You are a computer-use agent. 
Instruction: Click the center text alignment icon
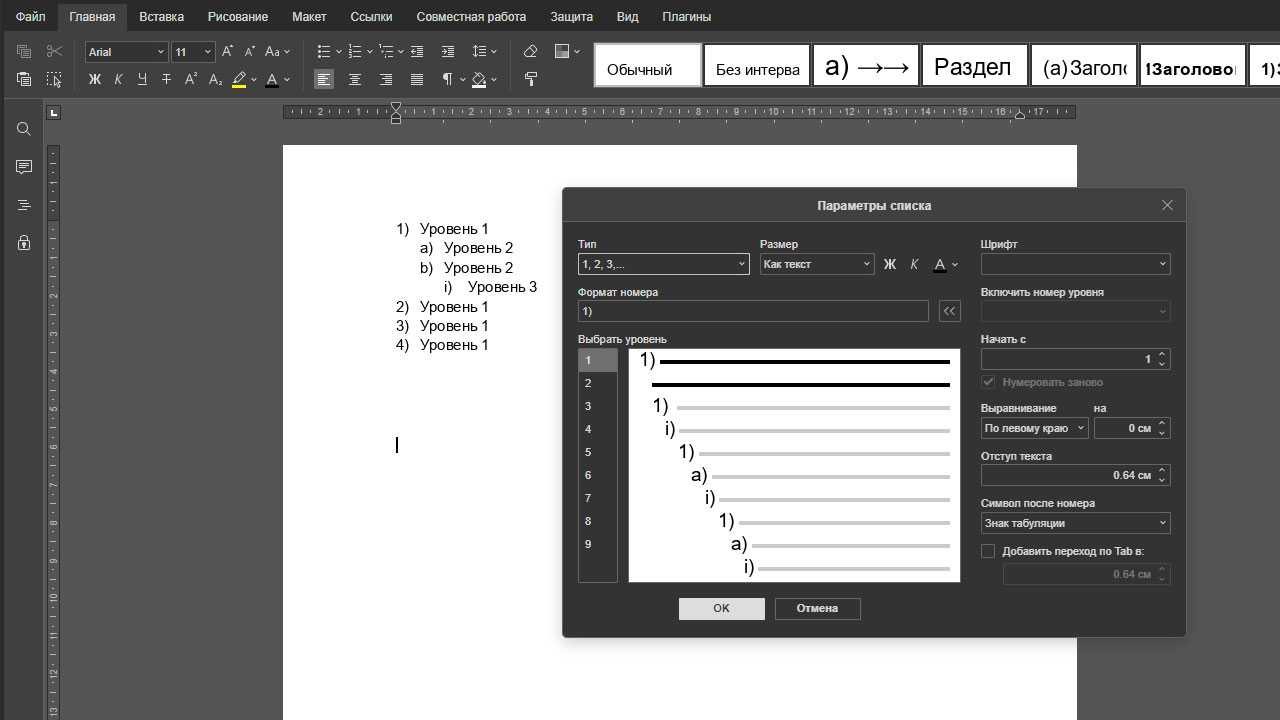click(355, 80)
